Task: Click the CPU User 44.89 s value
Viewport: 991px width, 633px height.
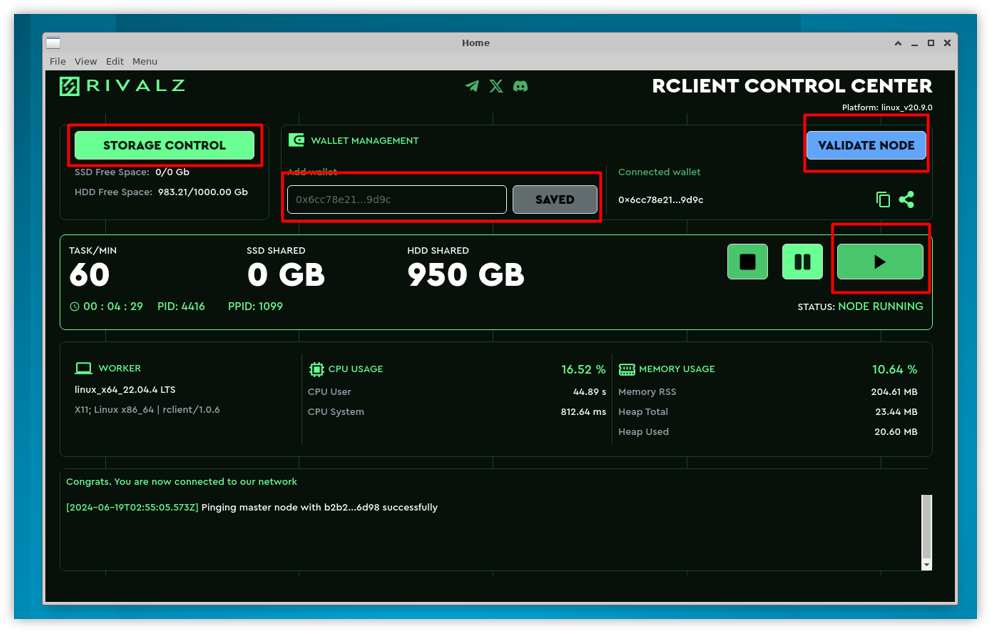Action: pos(590,392)
